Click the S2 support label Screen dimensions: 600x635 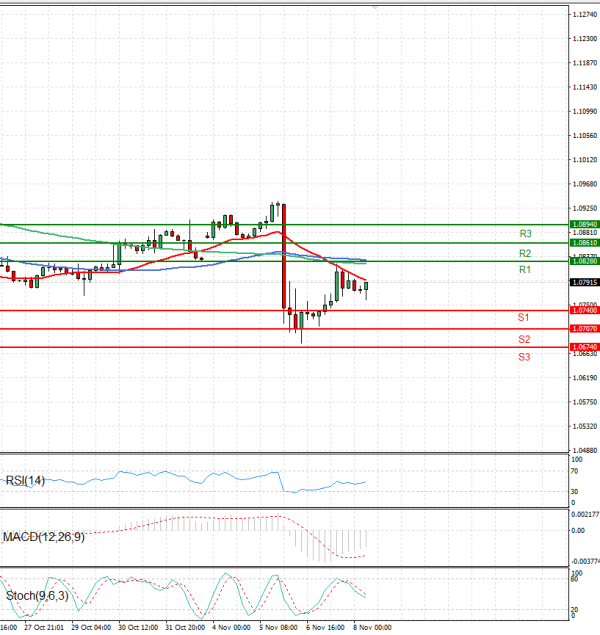[524, 339]
